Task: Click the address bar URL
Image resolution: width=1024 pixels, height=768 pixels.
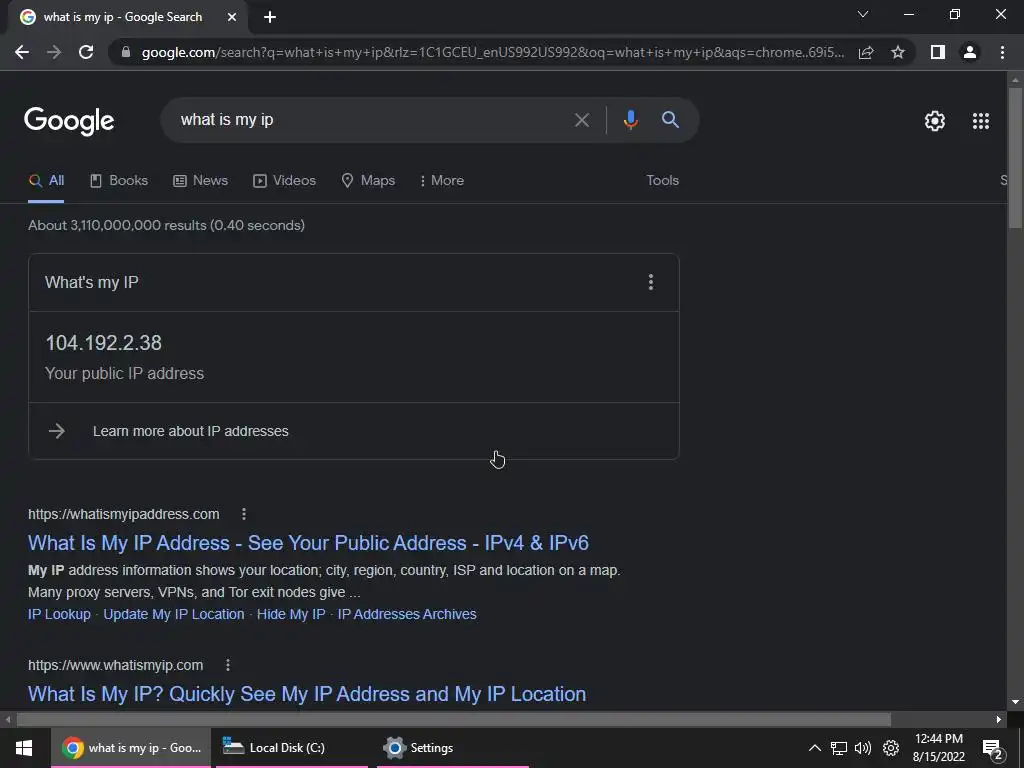Action: pos(493,52)
